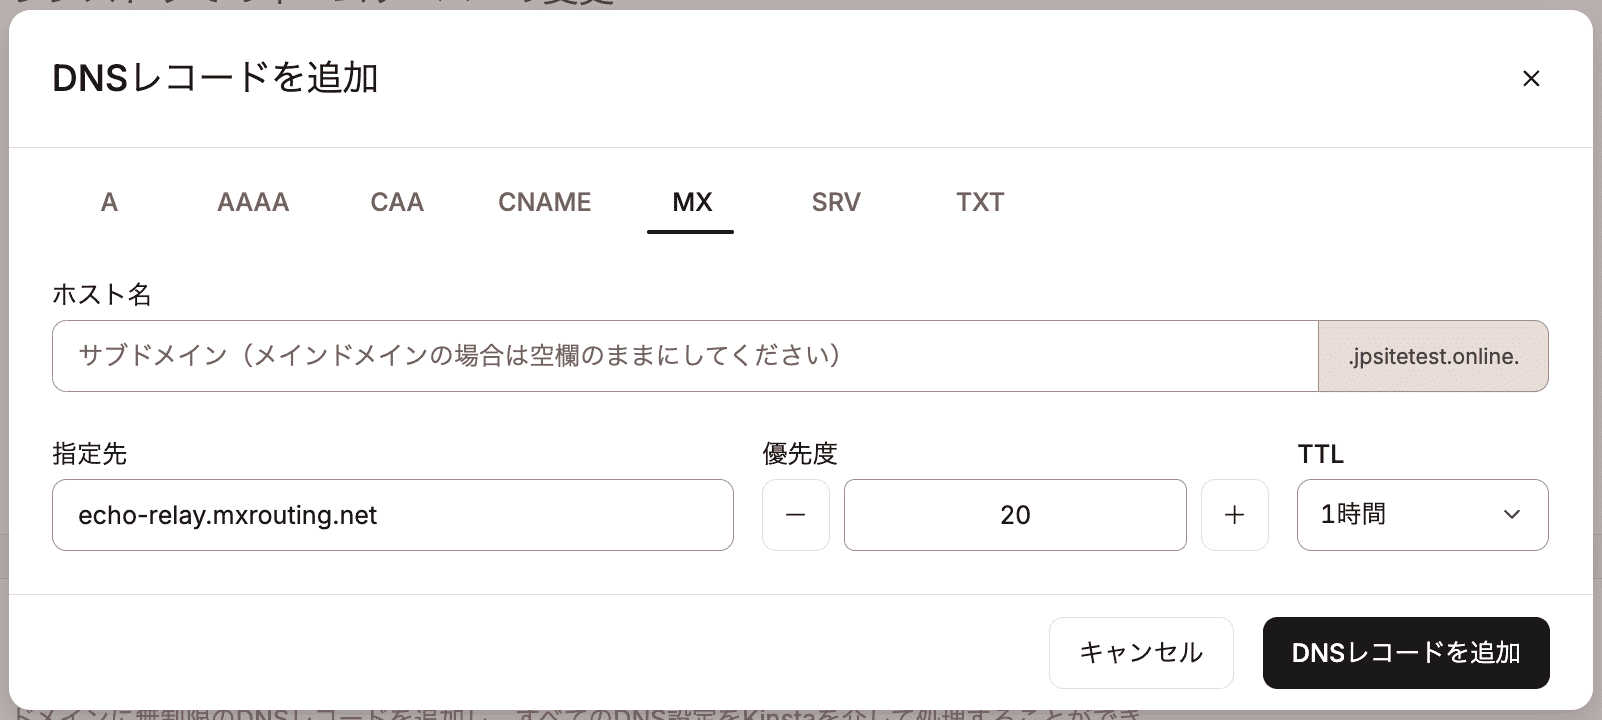Open the TTL dropdown chevron
The height and width of the screenshot is (720, 1602).
pos(1512,515)
